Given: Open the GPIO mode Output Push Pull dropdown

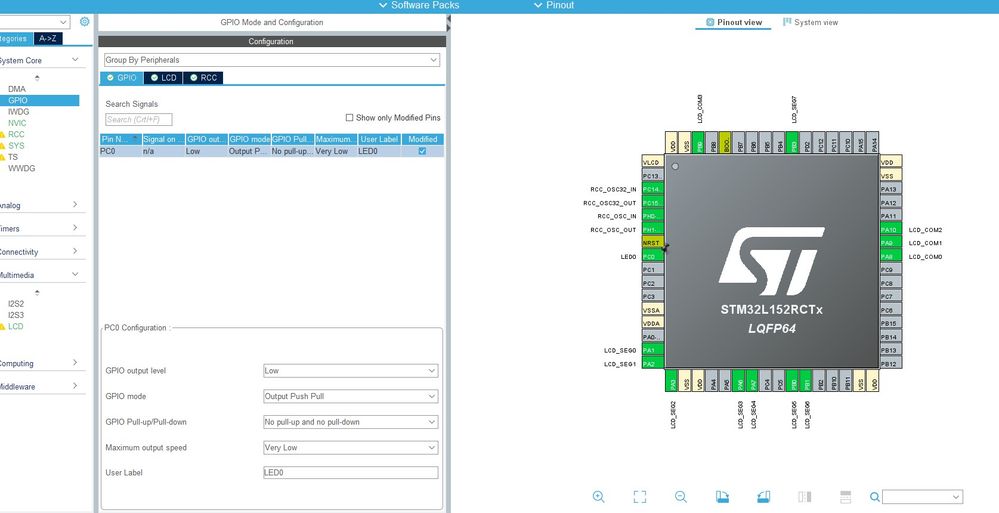Looking at the screenshot, I should point(350,396).
